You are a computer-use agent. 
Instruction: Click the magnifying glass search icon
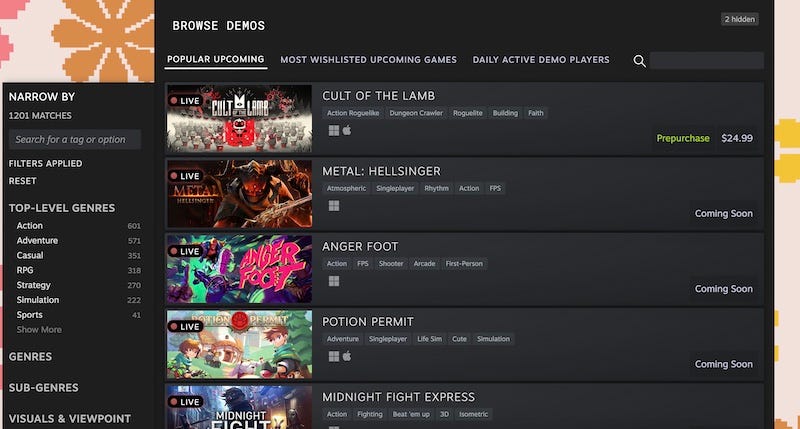pos(639,61)
